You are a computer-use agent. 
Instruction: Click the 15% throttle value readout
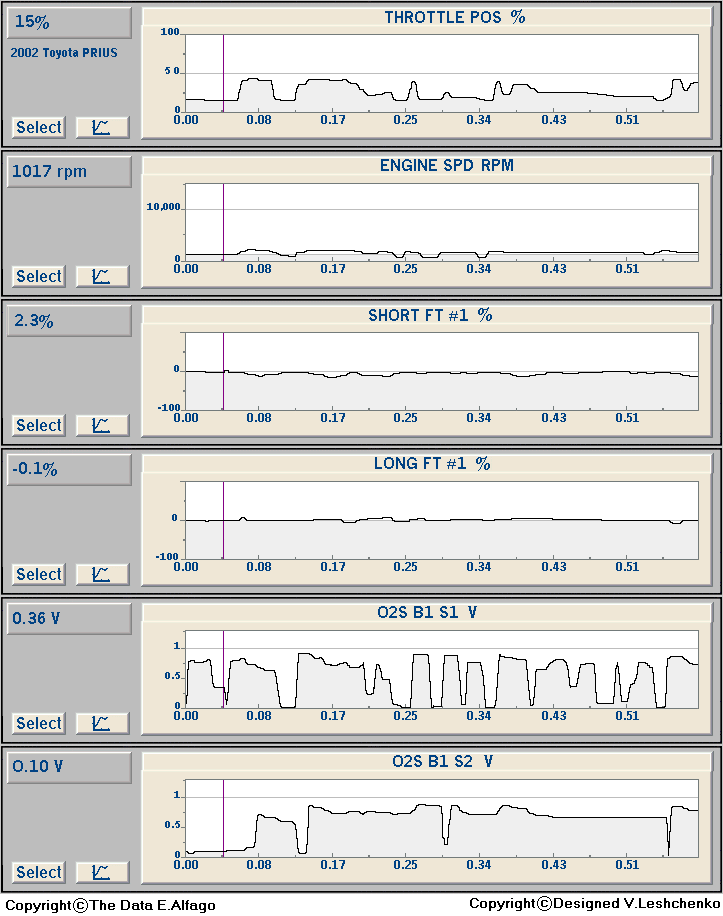[69, 22]
